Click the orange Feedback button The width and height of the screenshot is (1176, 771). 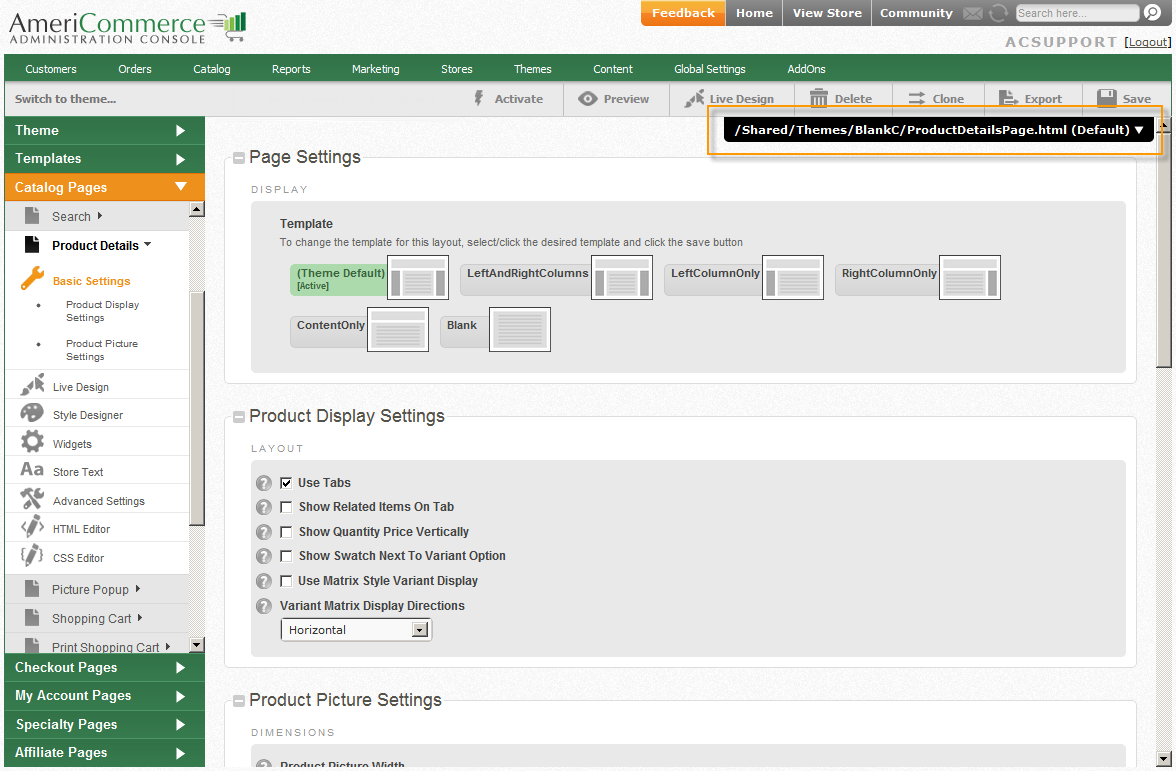tap(683, 13)
